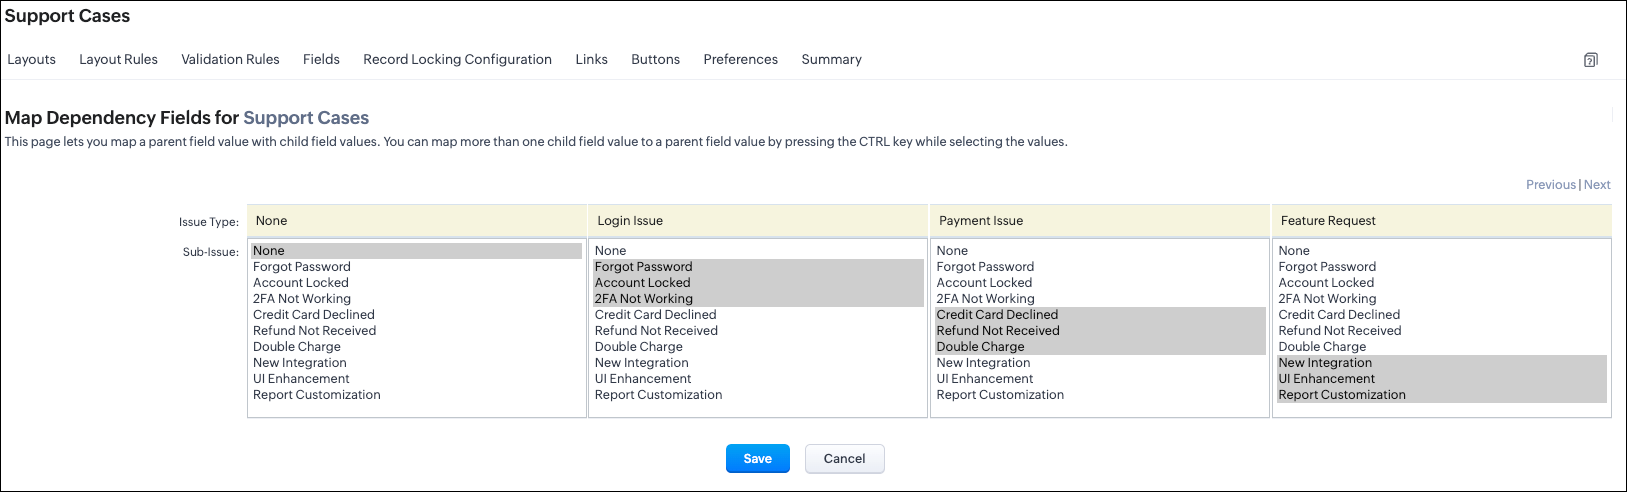Select Credit Card Declined under Payment Issue
The height and width of the screenshot is (492, 1627).
click(997, 314)
